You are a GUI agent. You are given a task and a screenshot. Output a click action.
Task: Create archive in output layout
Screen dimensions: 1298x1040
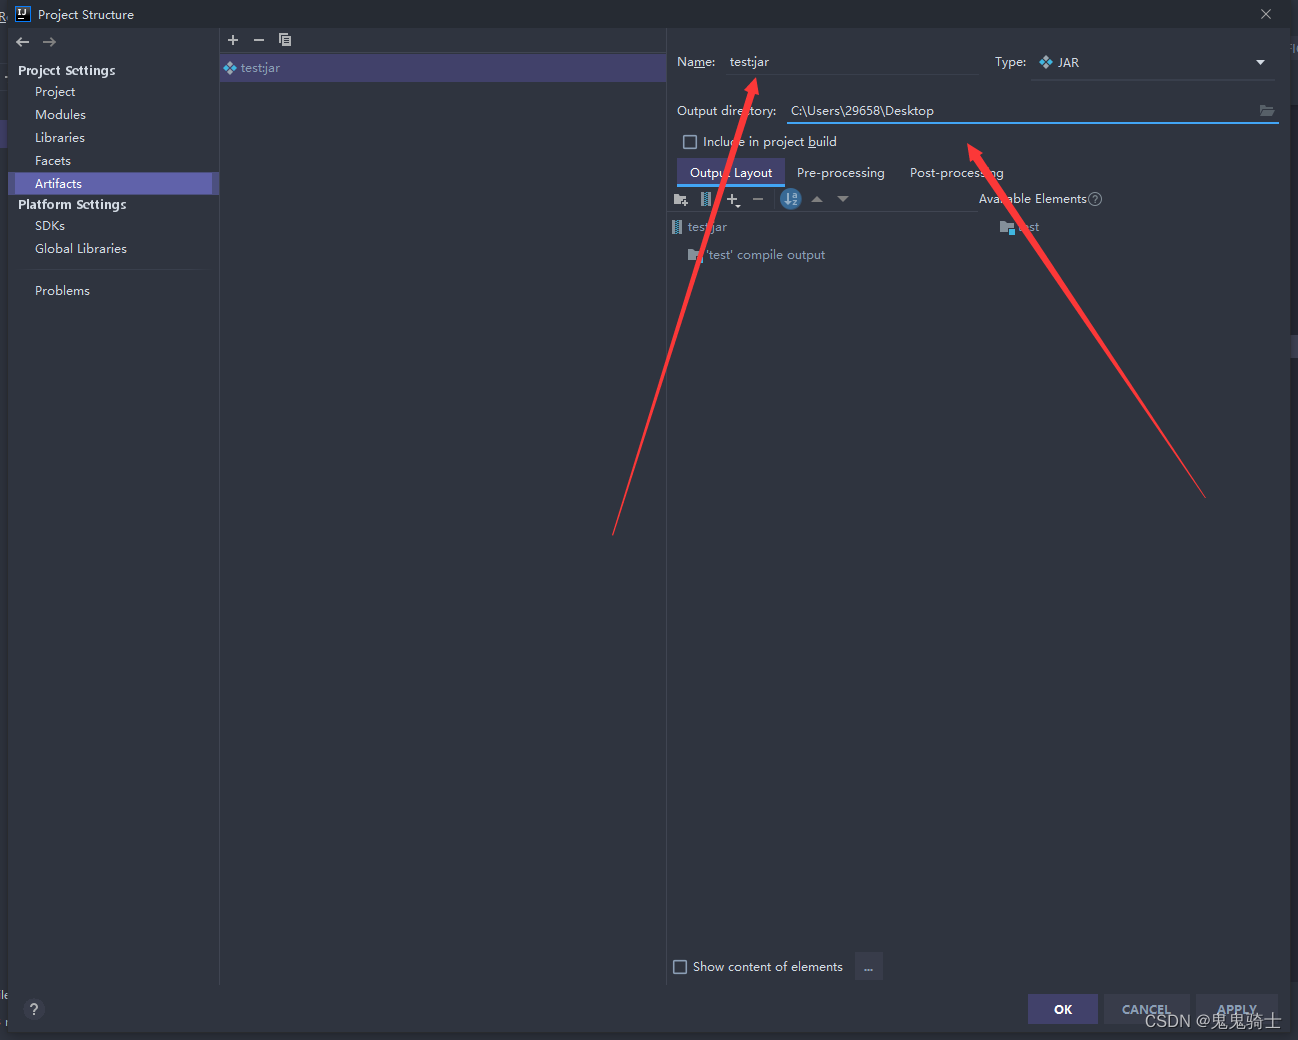706,199
